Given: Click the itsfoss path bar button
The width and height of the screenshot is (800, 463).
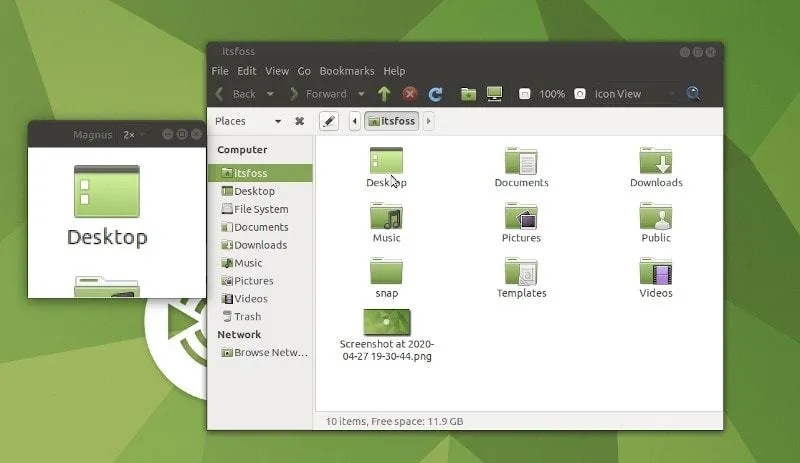Looking at the screenshot, I should pos(391,121).
